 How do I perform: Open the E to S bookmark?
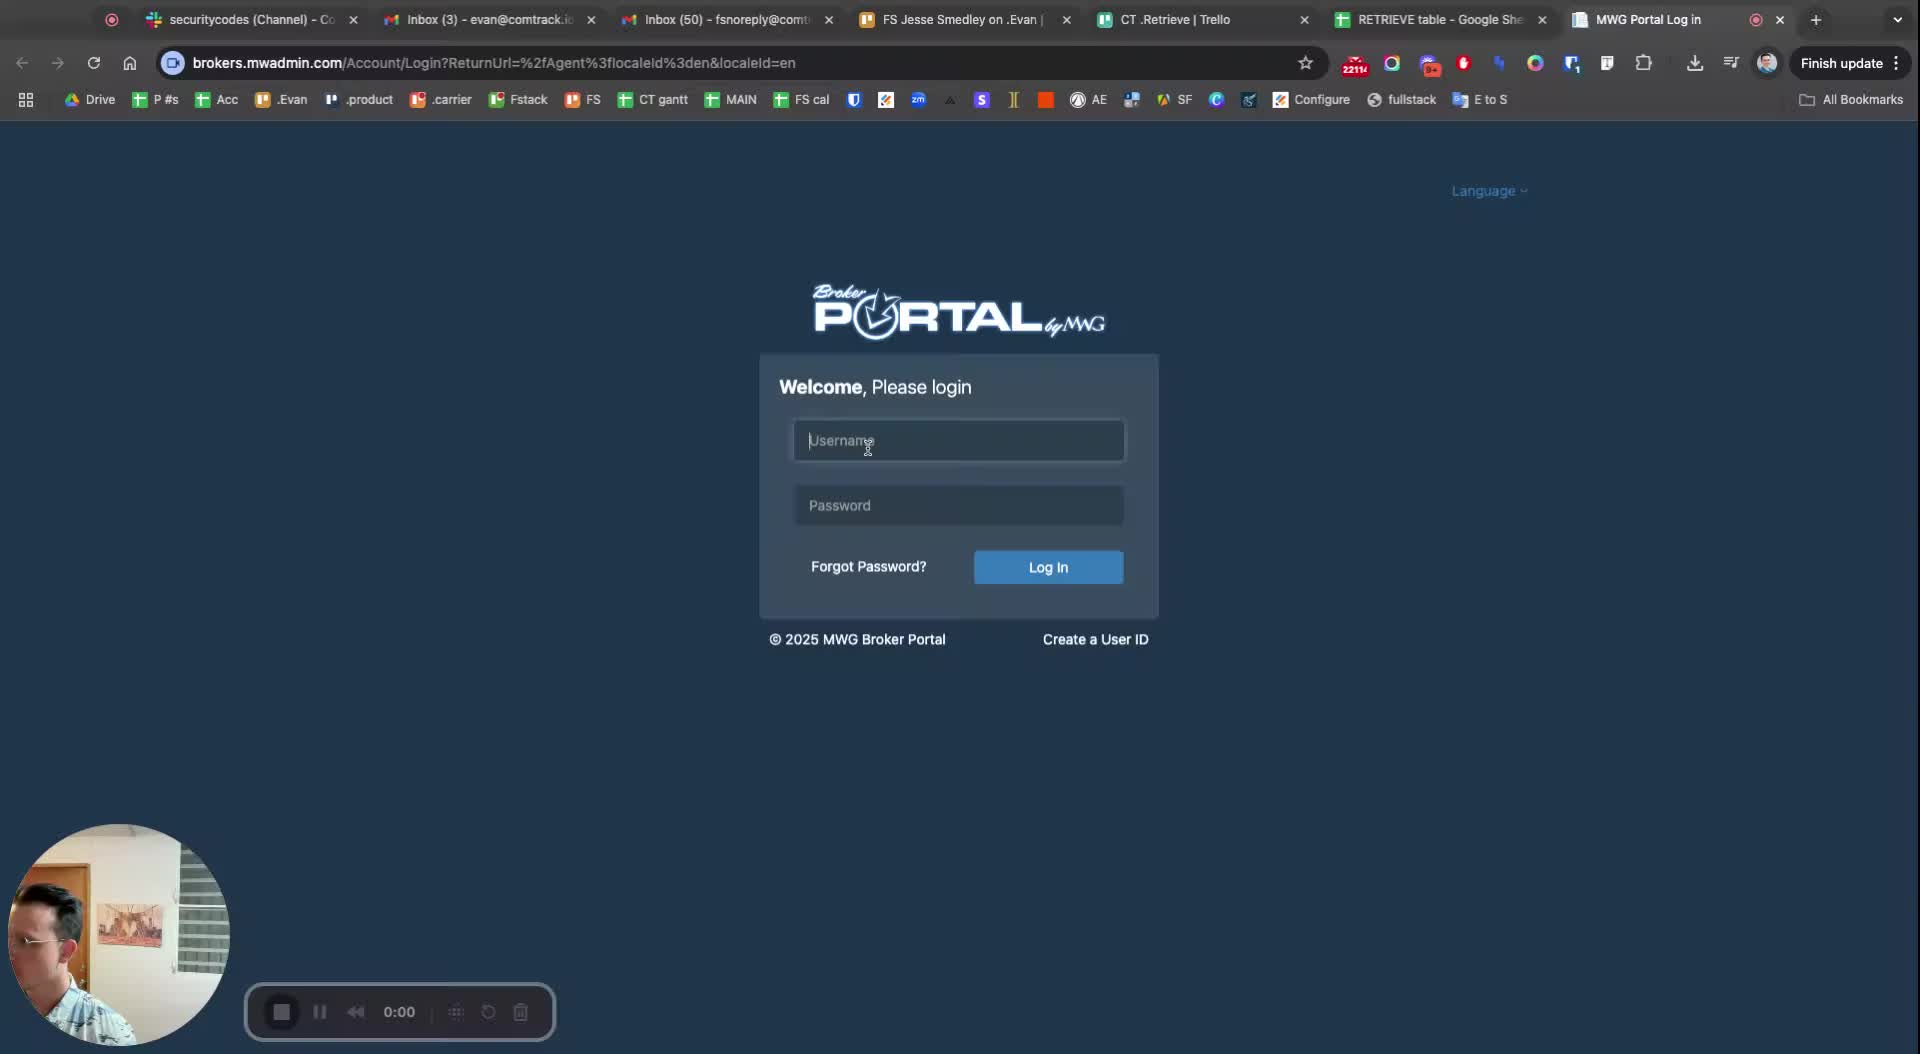coord(1479,100)
